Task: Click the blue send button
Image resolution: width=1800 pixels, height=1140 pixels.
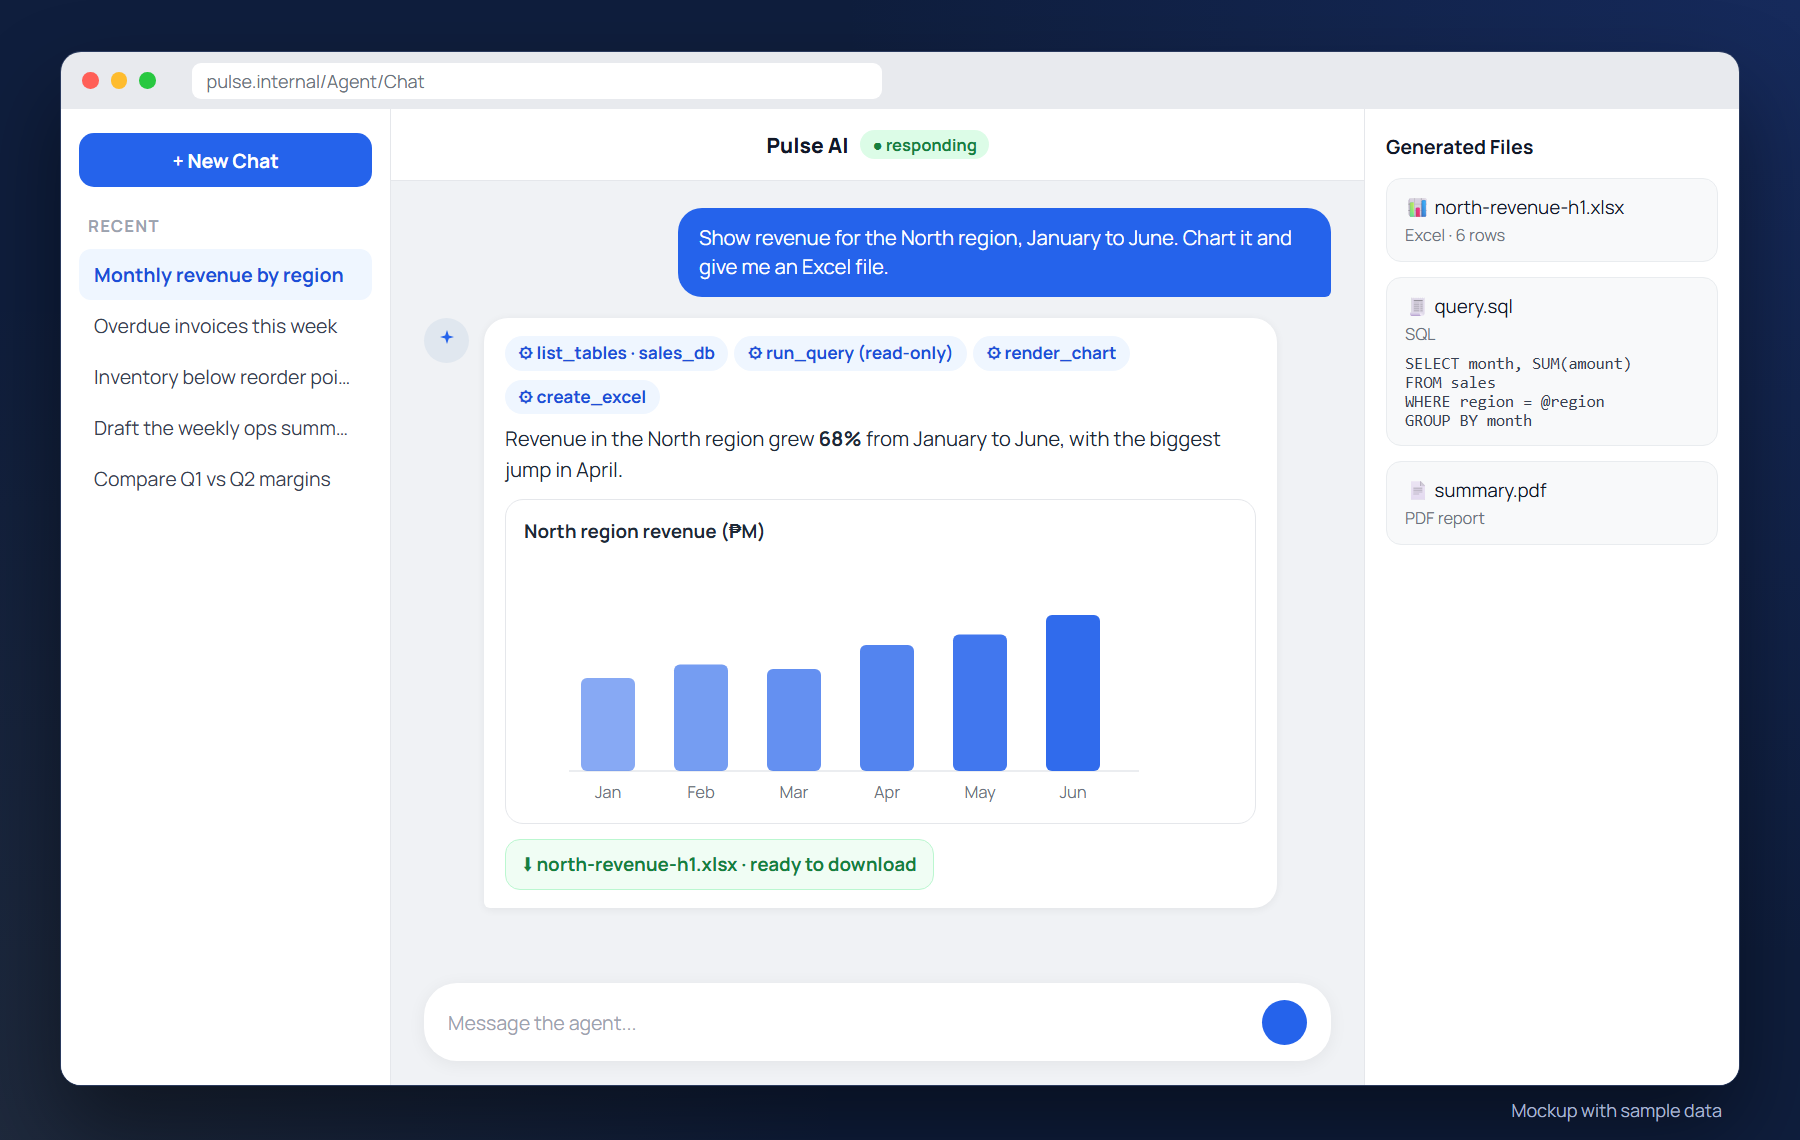Action: (x=1284, y=1022)
